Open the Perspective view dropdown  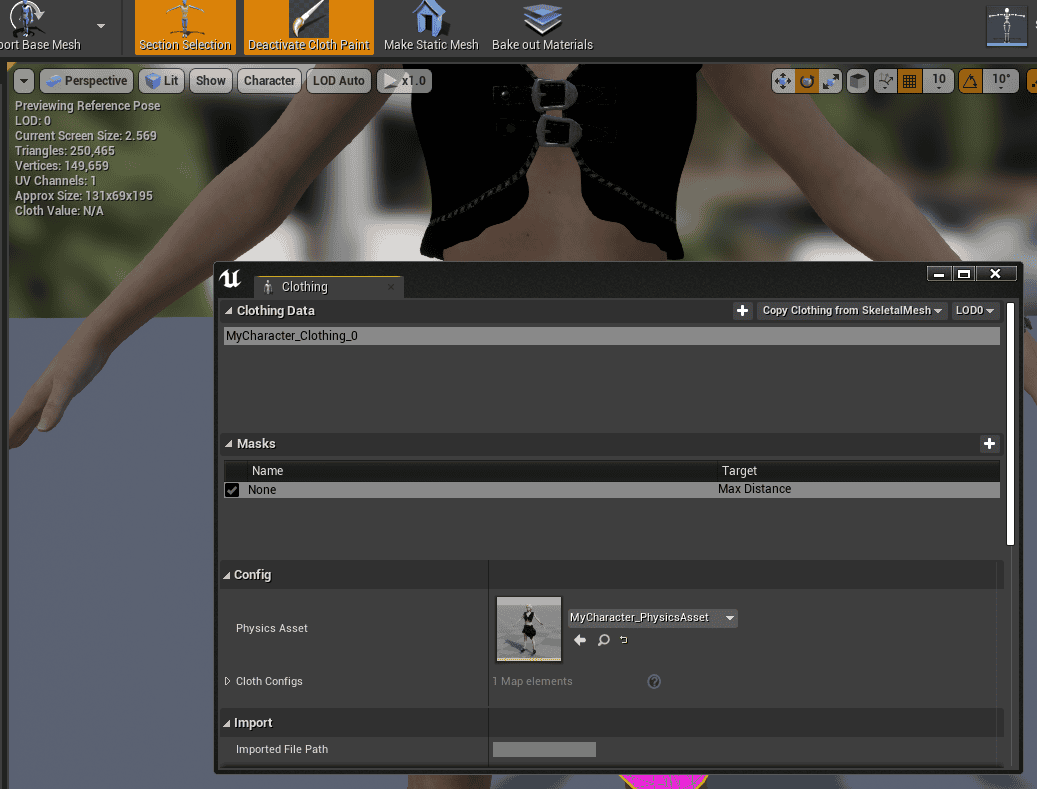pos(86,81)
